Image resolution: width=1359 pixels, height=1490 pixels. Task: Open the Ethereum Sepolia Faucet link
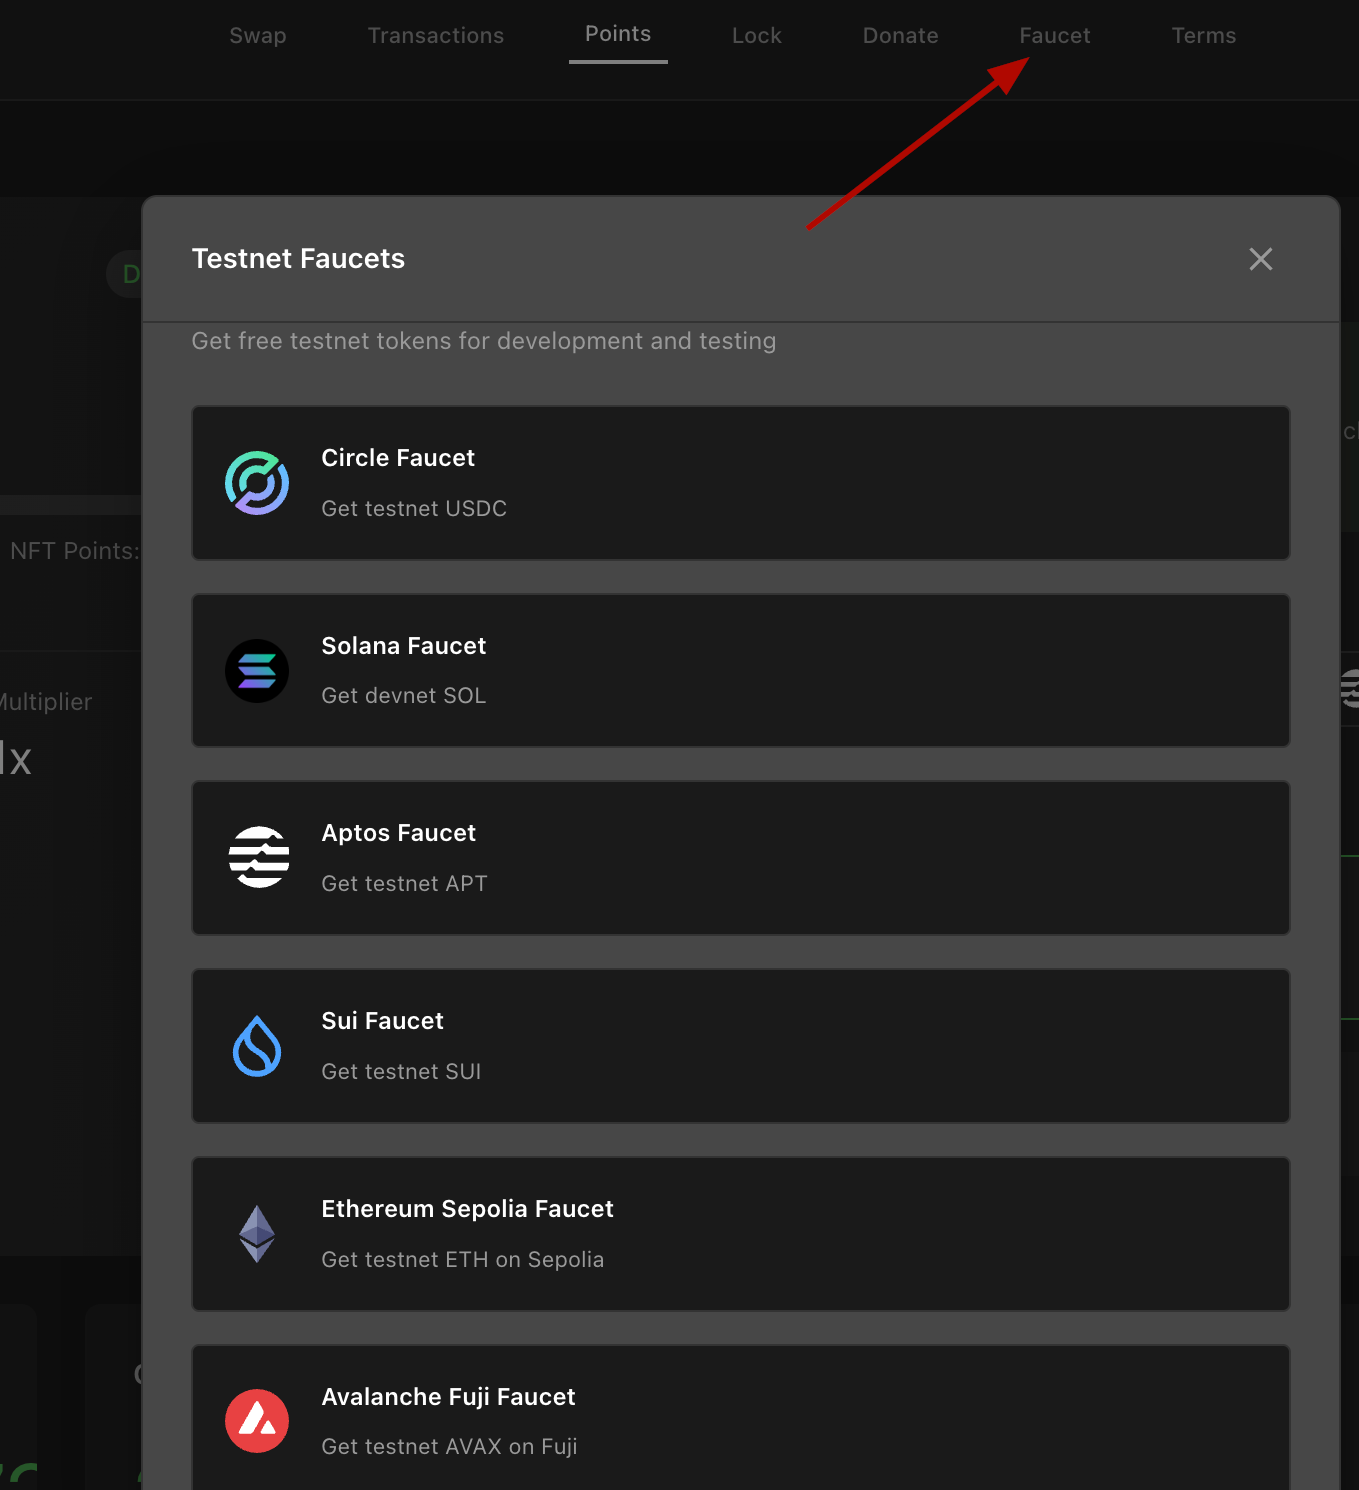tap(468, 1209)
